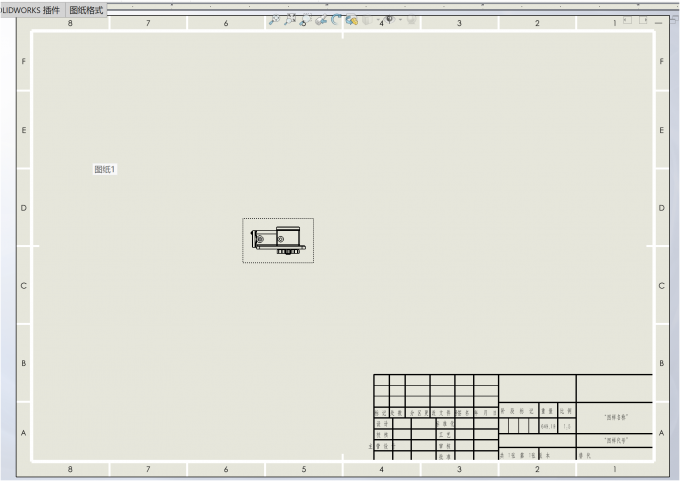Click the 设计 row label in the title block
Screen dimensions: 680x481
click(382, 424)
